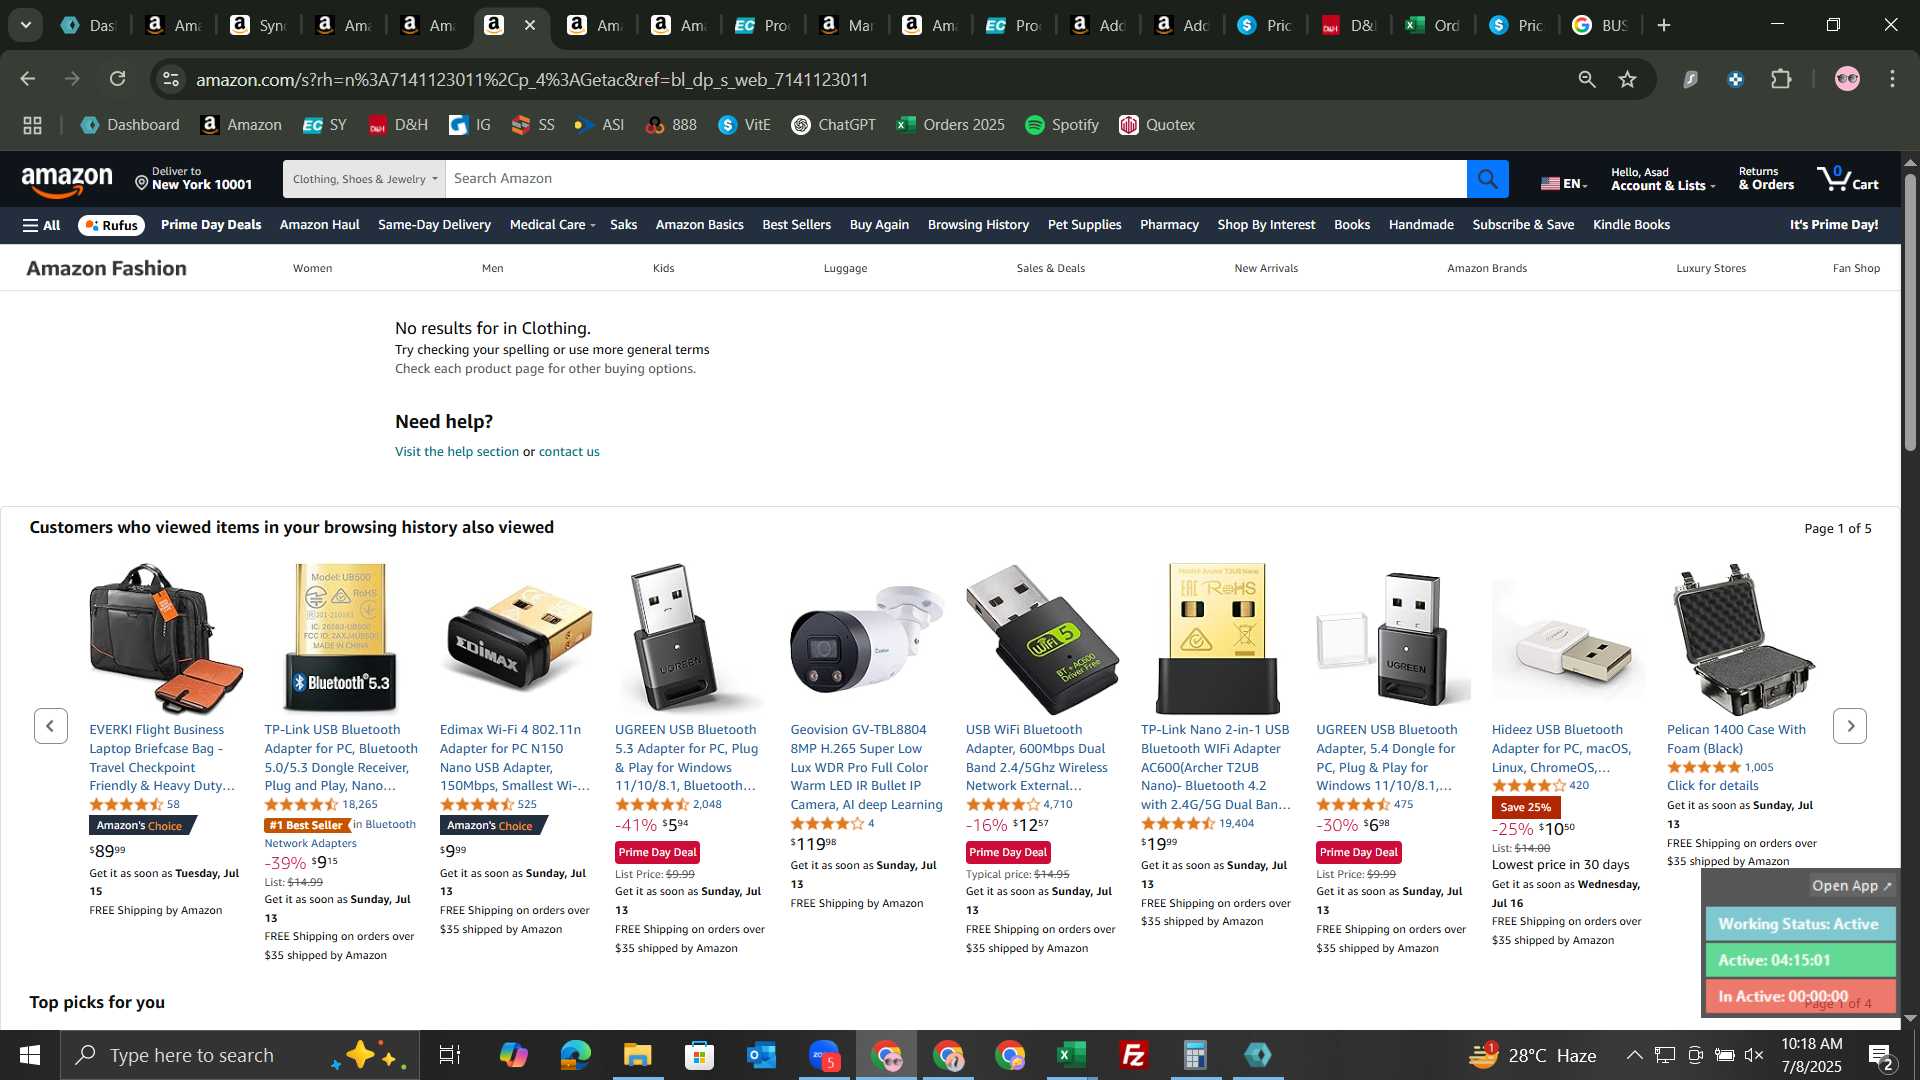Screen dimensions: 1920x1080
Task: Open the EN language selector dropdown
Action: (1564, 183)
